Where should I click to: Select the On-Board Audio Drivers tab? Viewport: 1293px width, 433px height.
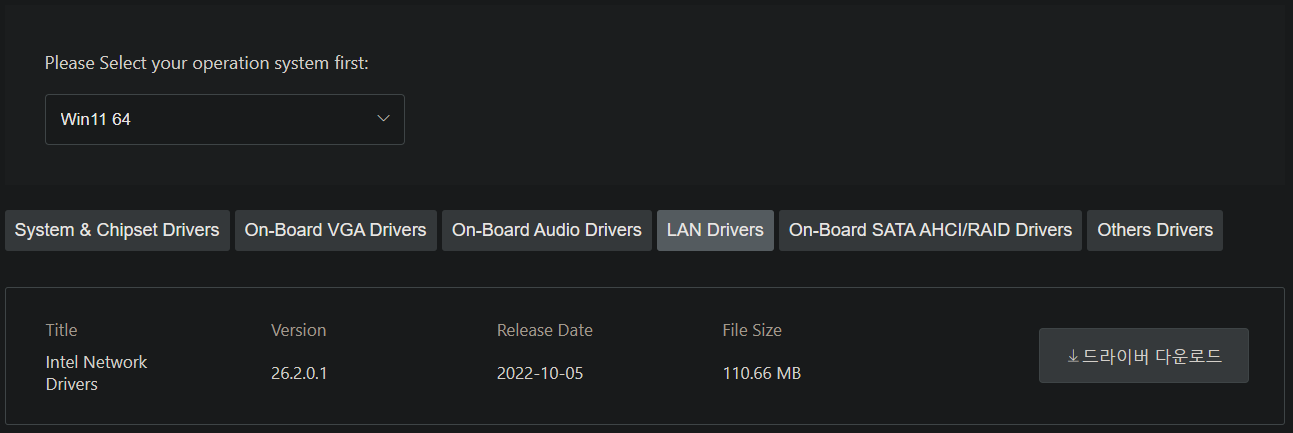pyautogui.click(x=546, y=230)
